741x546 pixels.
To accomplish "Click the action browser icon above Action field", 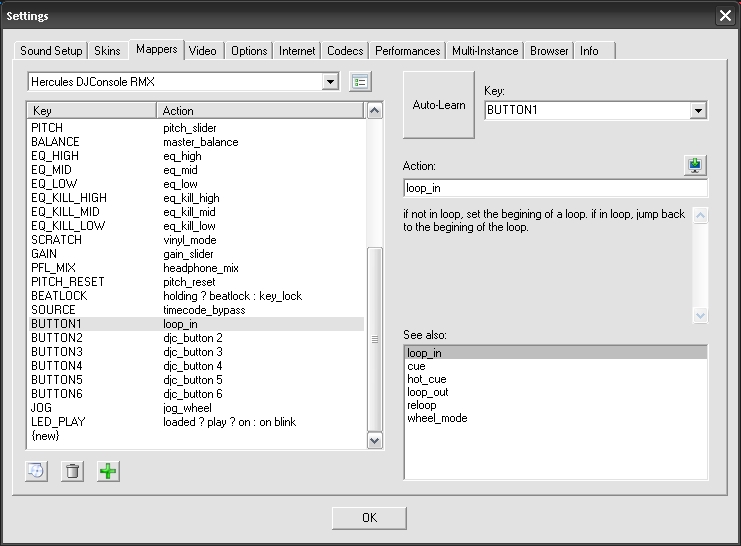I will coord(695,165).
